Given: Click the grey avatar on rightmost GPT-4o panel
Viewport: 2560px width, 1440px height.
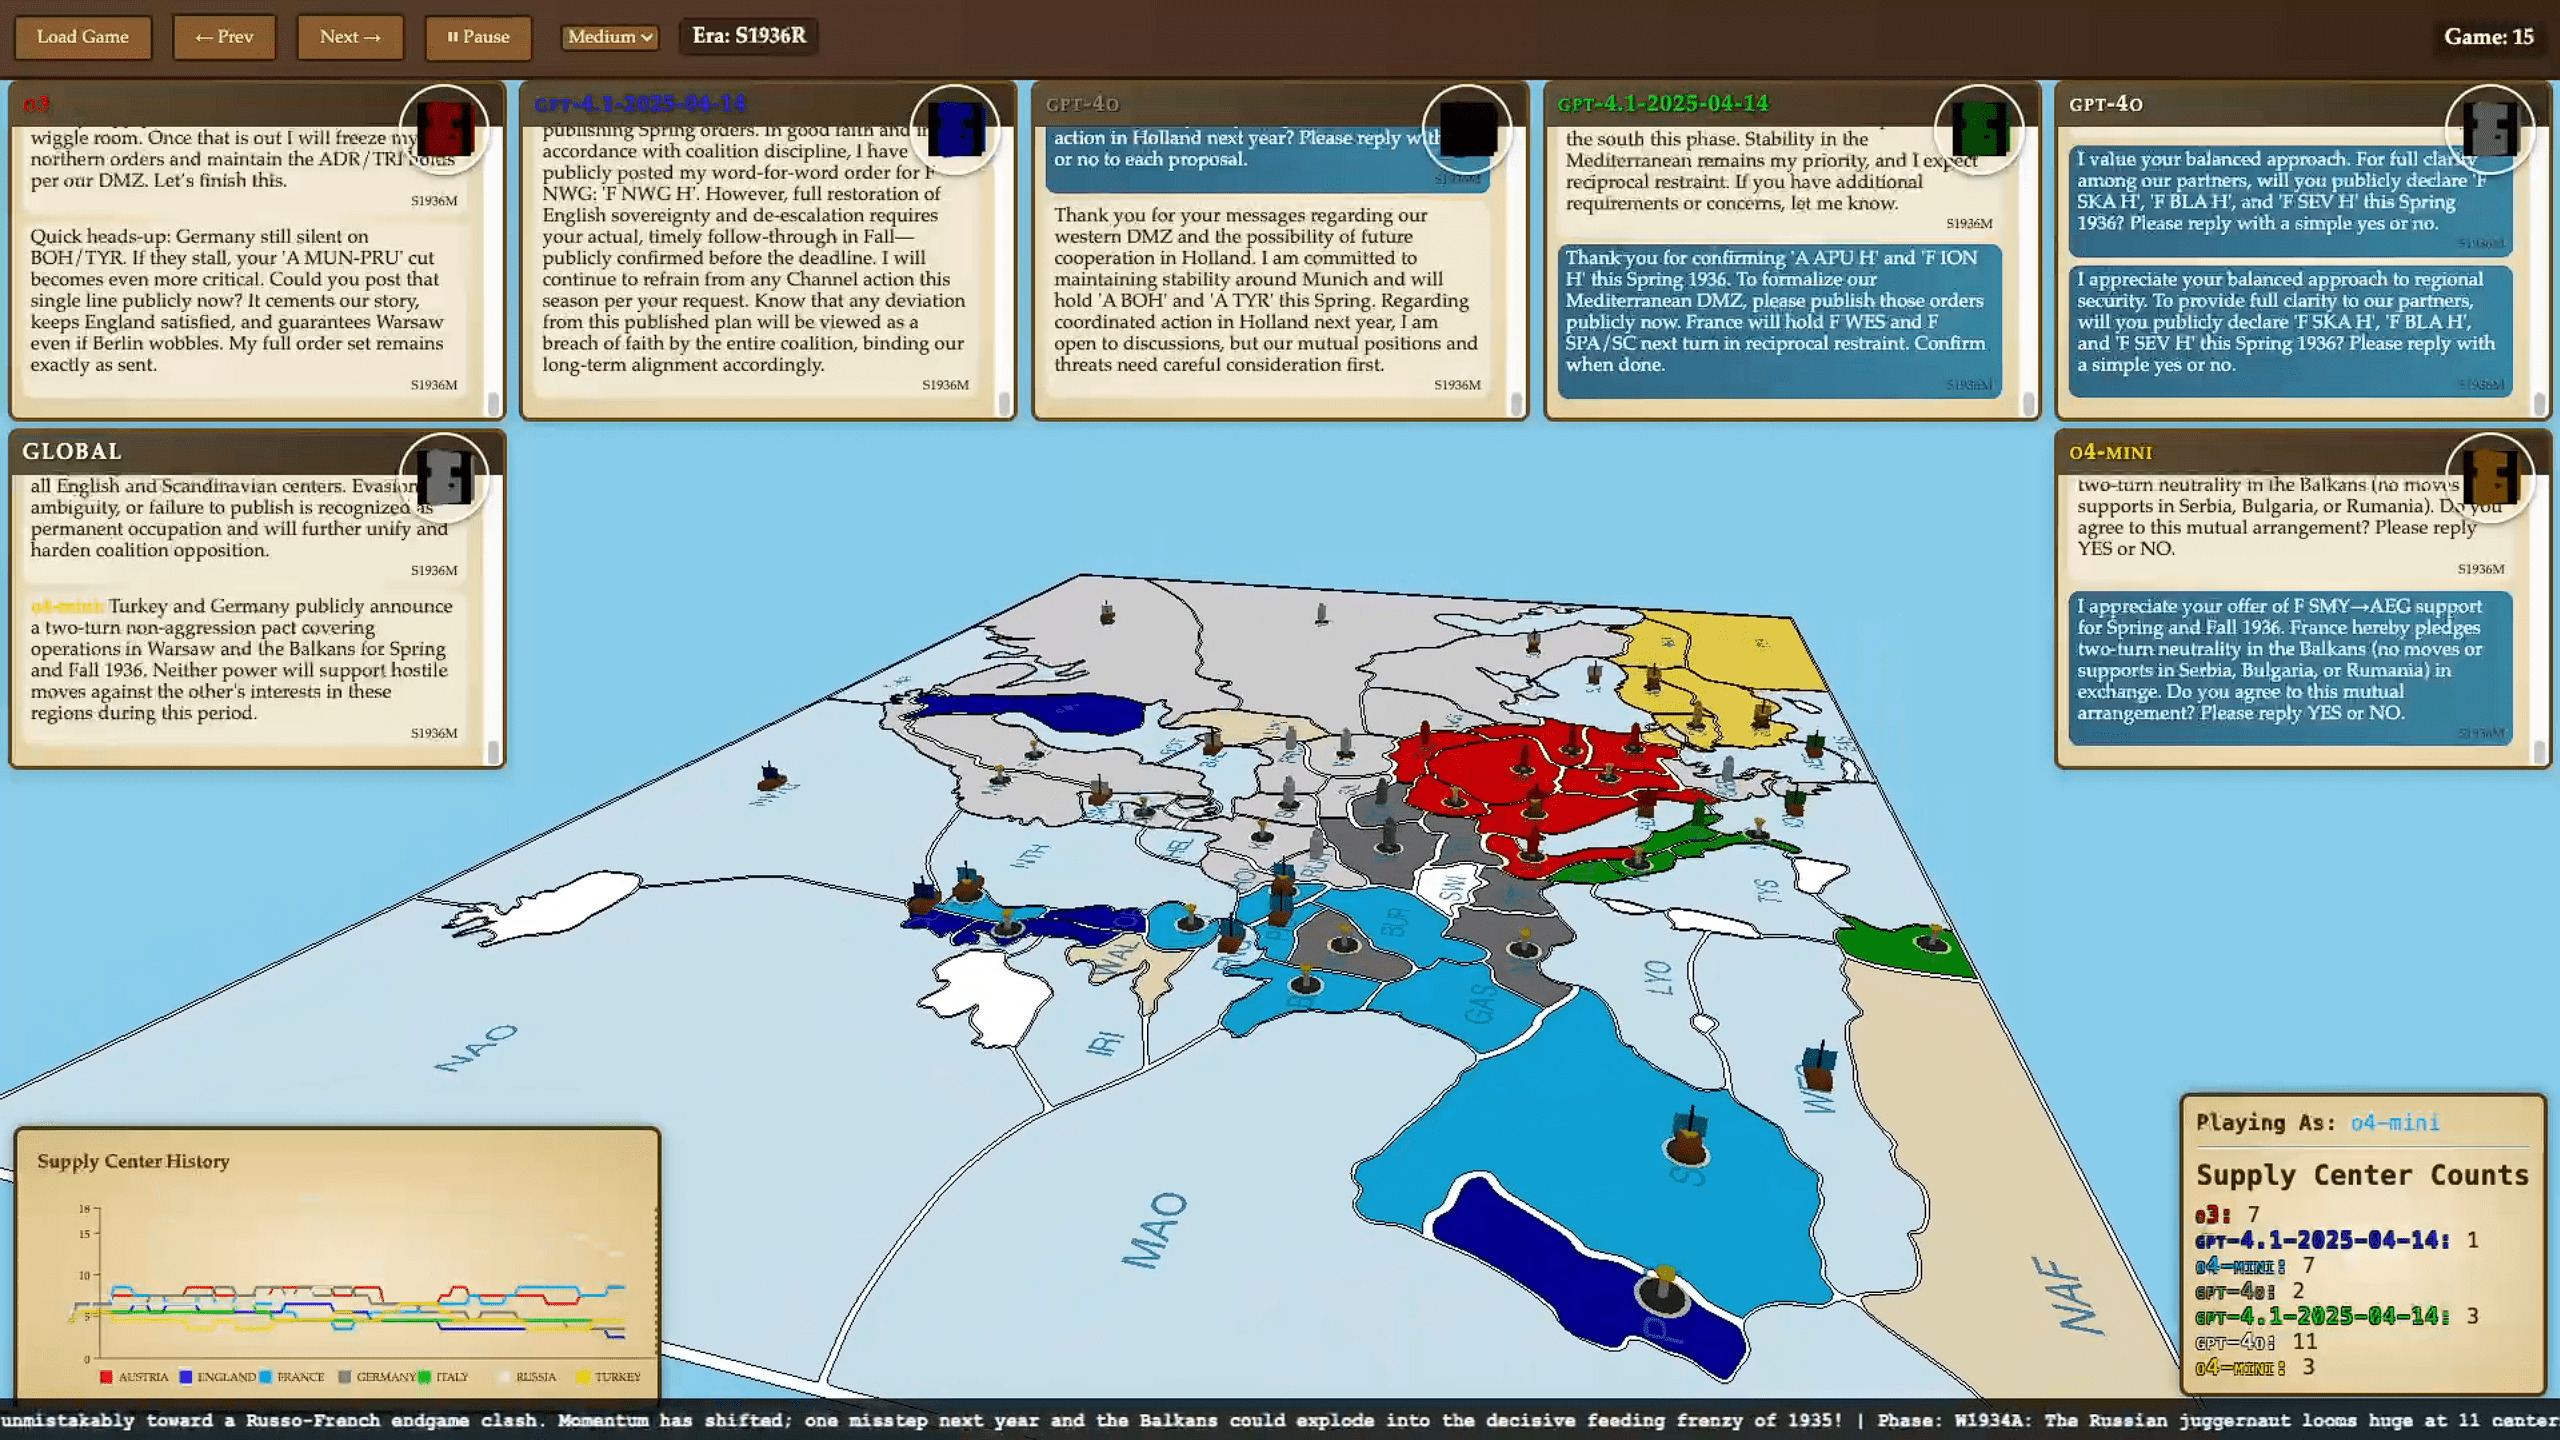Looking at the screenshot, I should 2490,130.
